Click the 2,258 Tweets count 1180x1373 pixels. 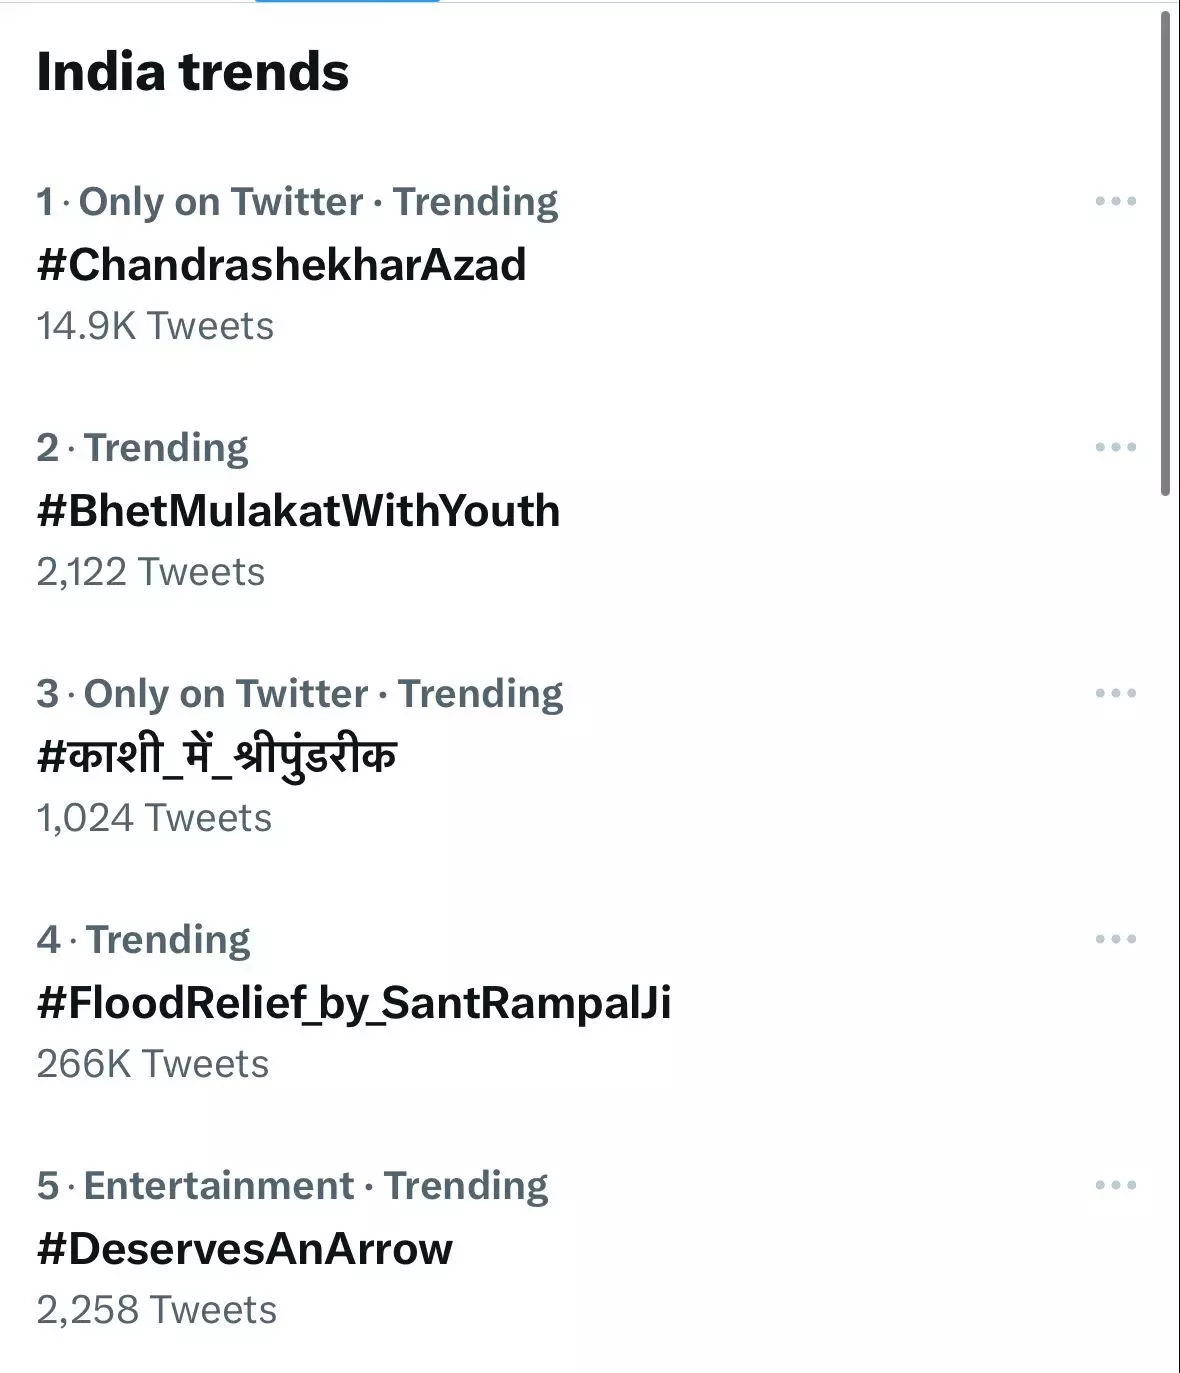pyautogui.click(x=157, y=1310)
